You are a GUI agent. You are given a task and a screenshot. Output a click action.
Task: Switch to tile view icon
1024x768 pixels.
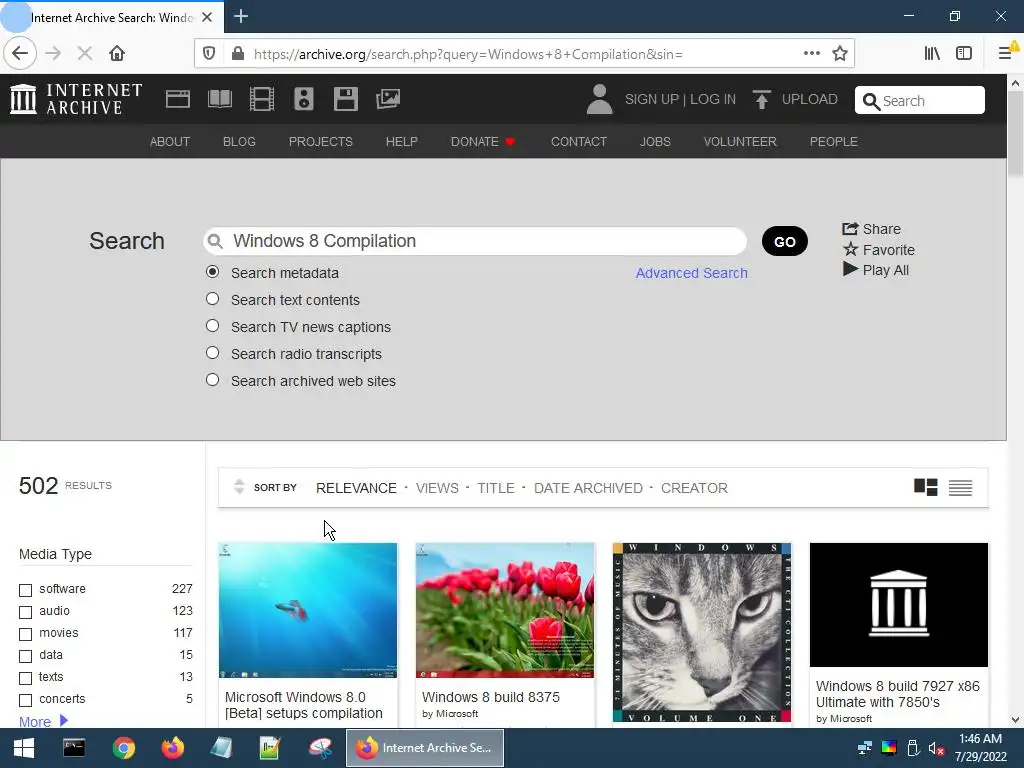[925, 487]
